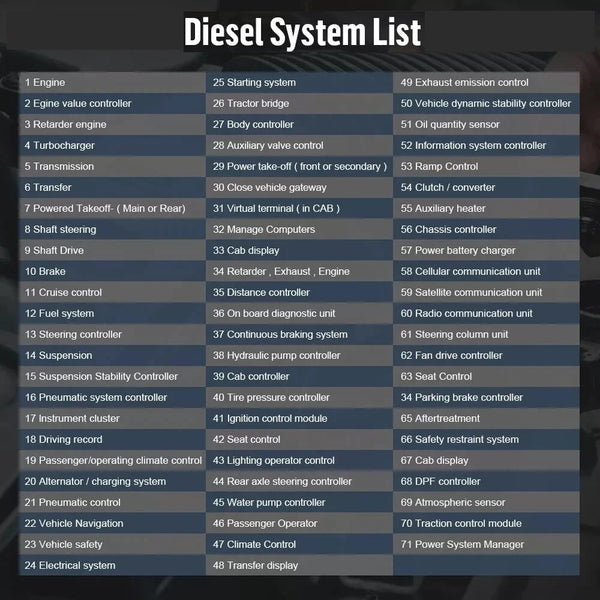The height and width of the screenshot is (600, 600).
Task: Select '50 Vehicle dynamic stability controller'
Action: pos(486,103)
